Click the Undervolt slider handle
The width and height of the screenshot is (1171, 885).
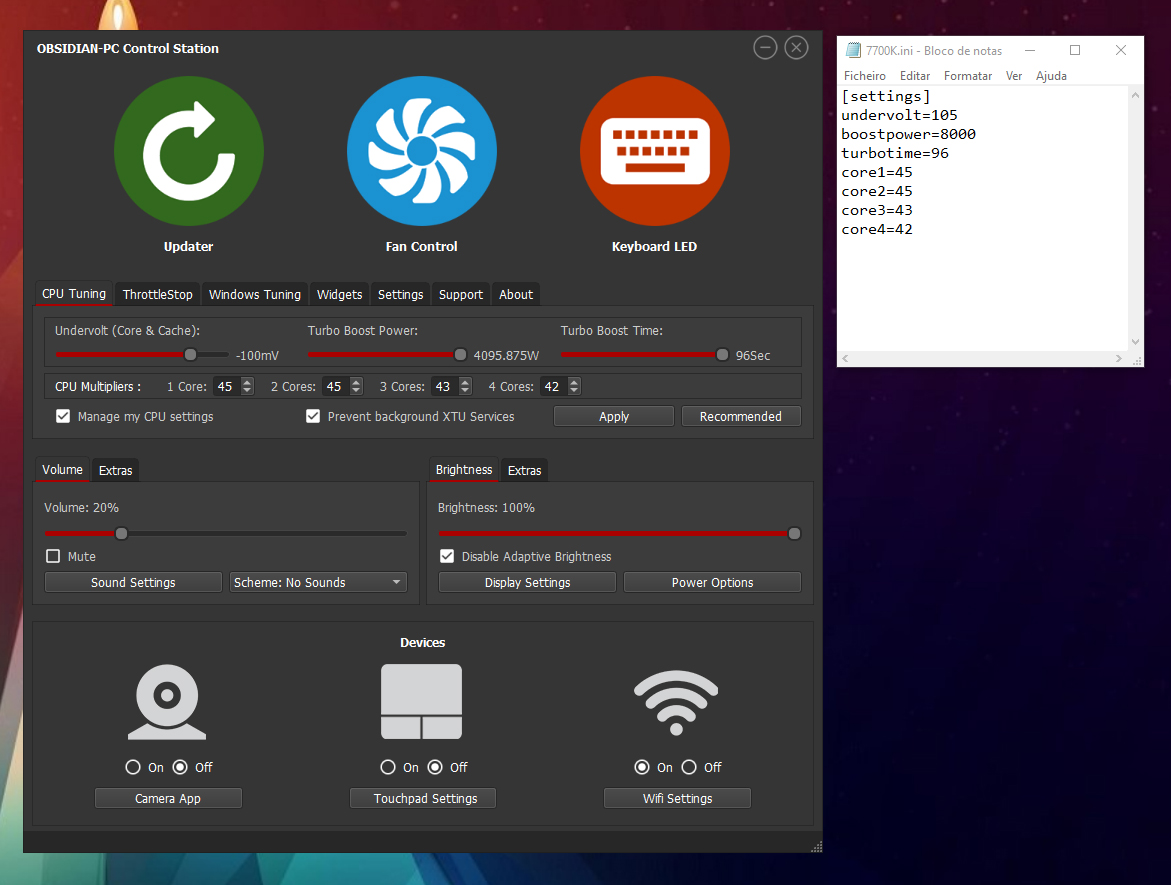coord(190,355)
